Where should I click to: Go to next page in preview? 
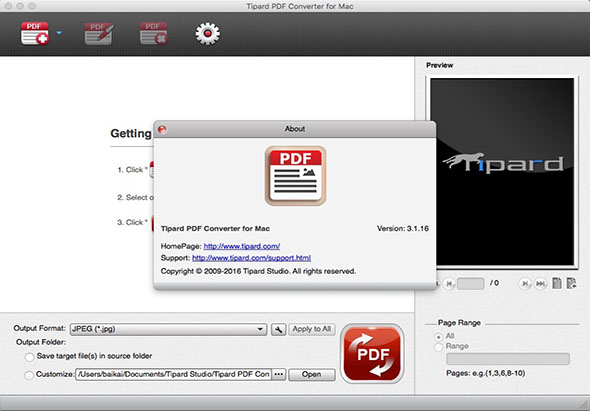(525, 283)
